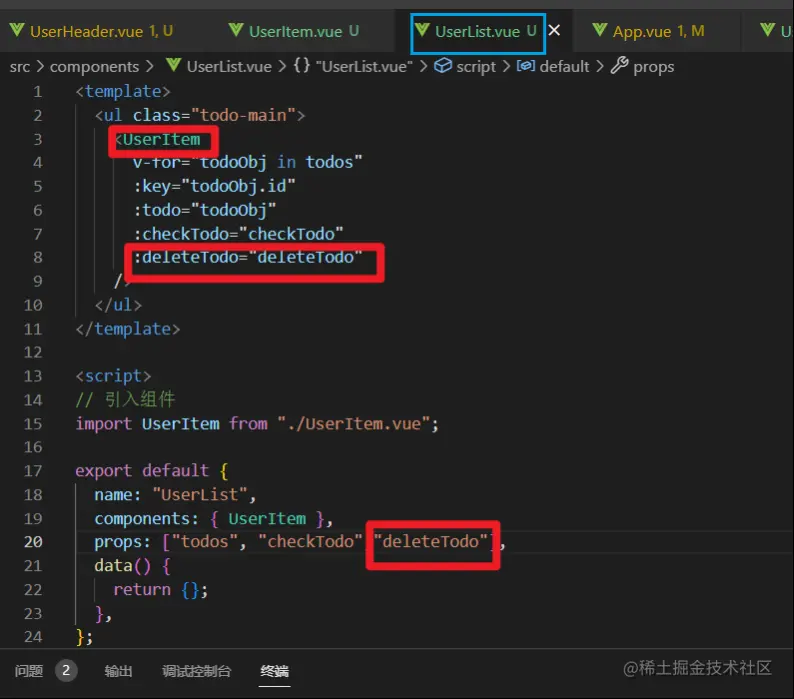Click the wrench icon beside props
This screenshot has width=794, height=699.
pyautogui.click(x=619, y=65)
